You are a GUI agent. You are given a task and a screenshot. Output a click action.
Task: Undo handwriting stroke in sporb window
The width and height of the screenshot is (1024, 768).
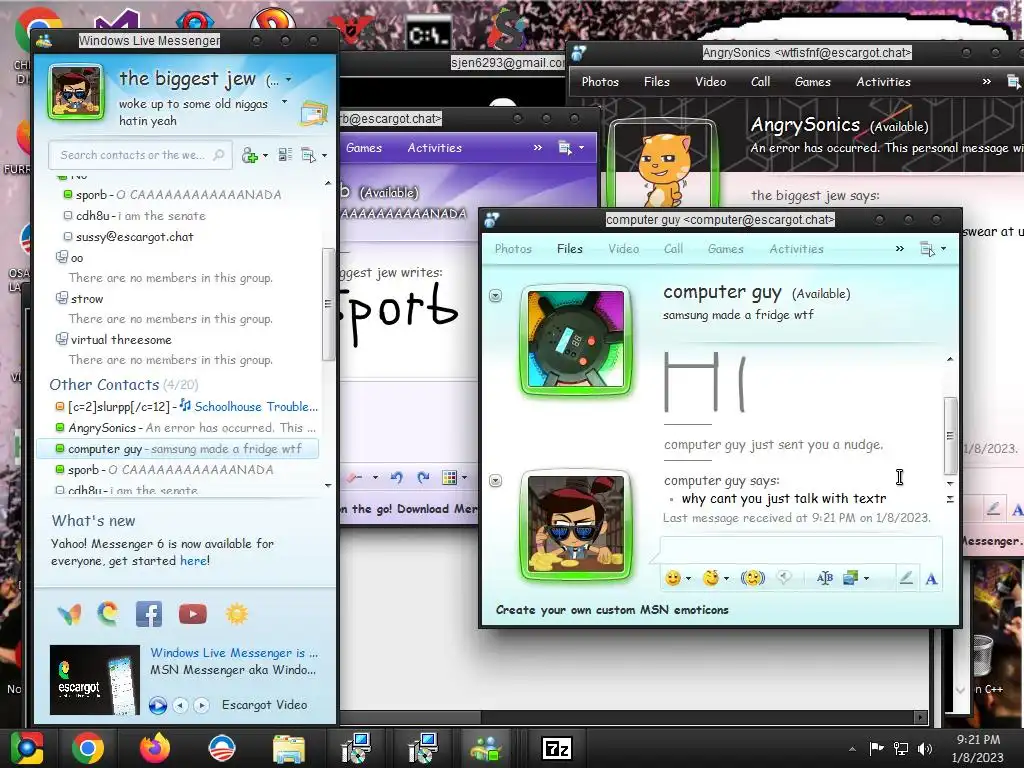[x=396, y=477]
